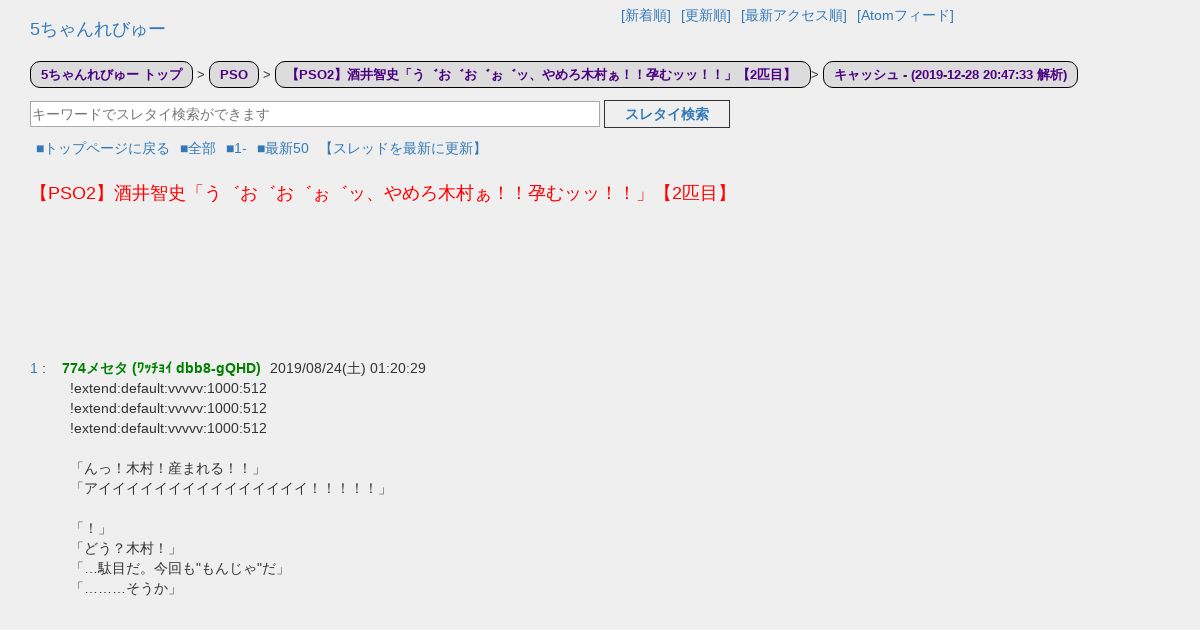Click スレッドを最新に更新 link
The height and width of the screenshot is (630, 1200).
[403, 148]
